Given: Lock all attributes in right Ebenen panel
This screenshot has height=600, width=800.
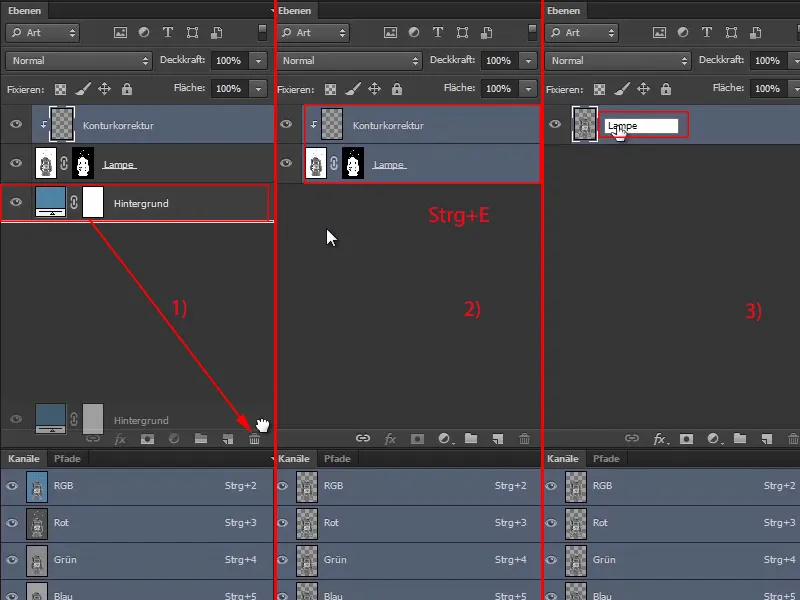Looking at the screenshot, I should pos(666,89).
